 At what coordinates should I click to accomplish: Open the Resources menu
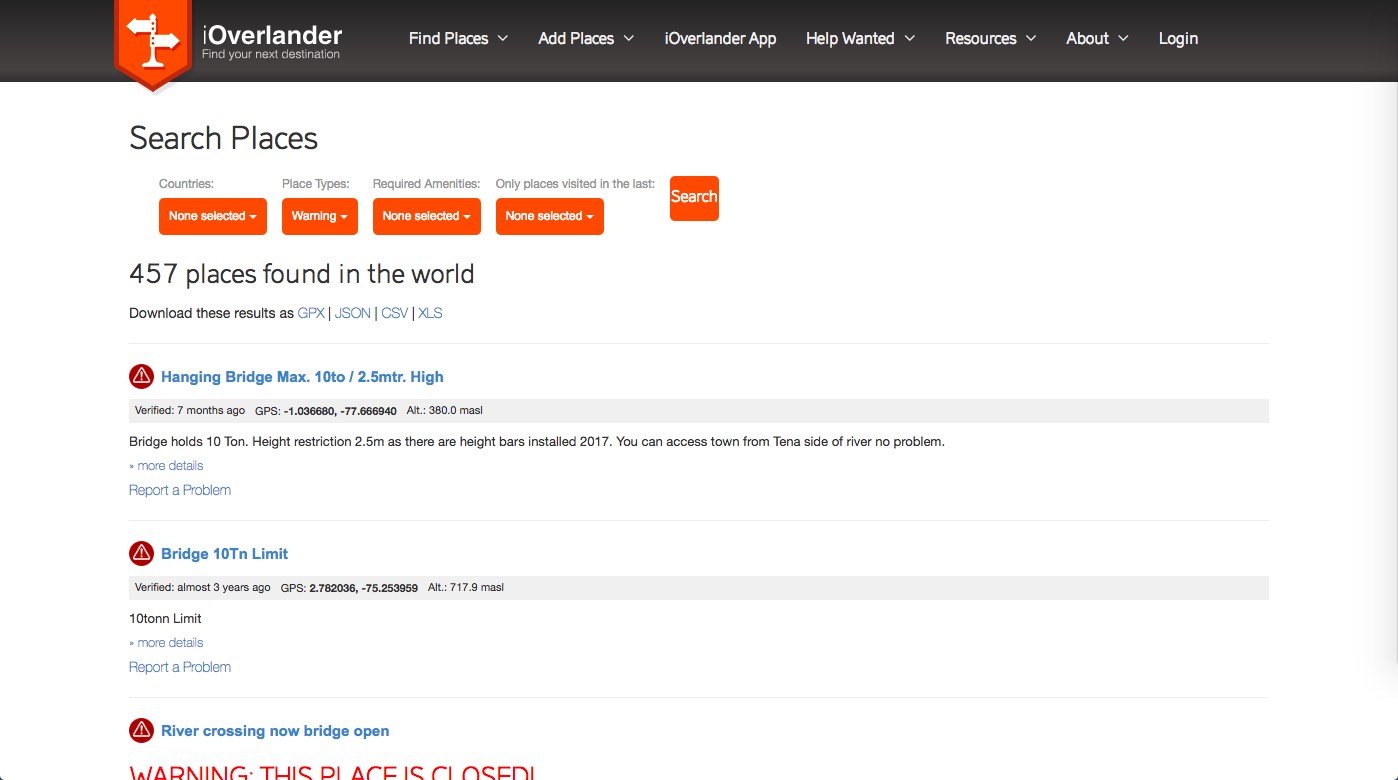click(x=990, y=38)
